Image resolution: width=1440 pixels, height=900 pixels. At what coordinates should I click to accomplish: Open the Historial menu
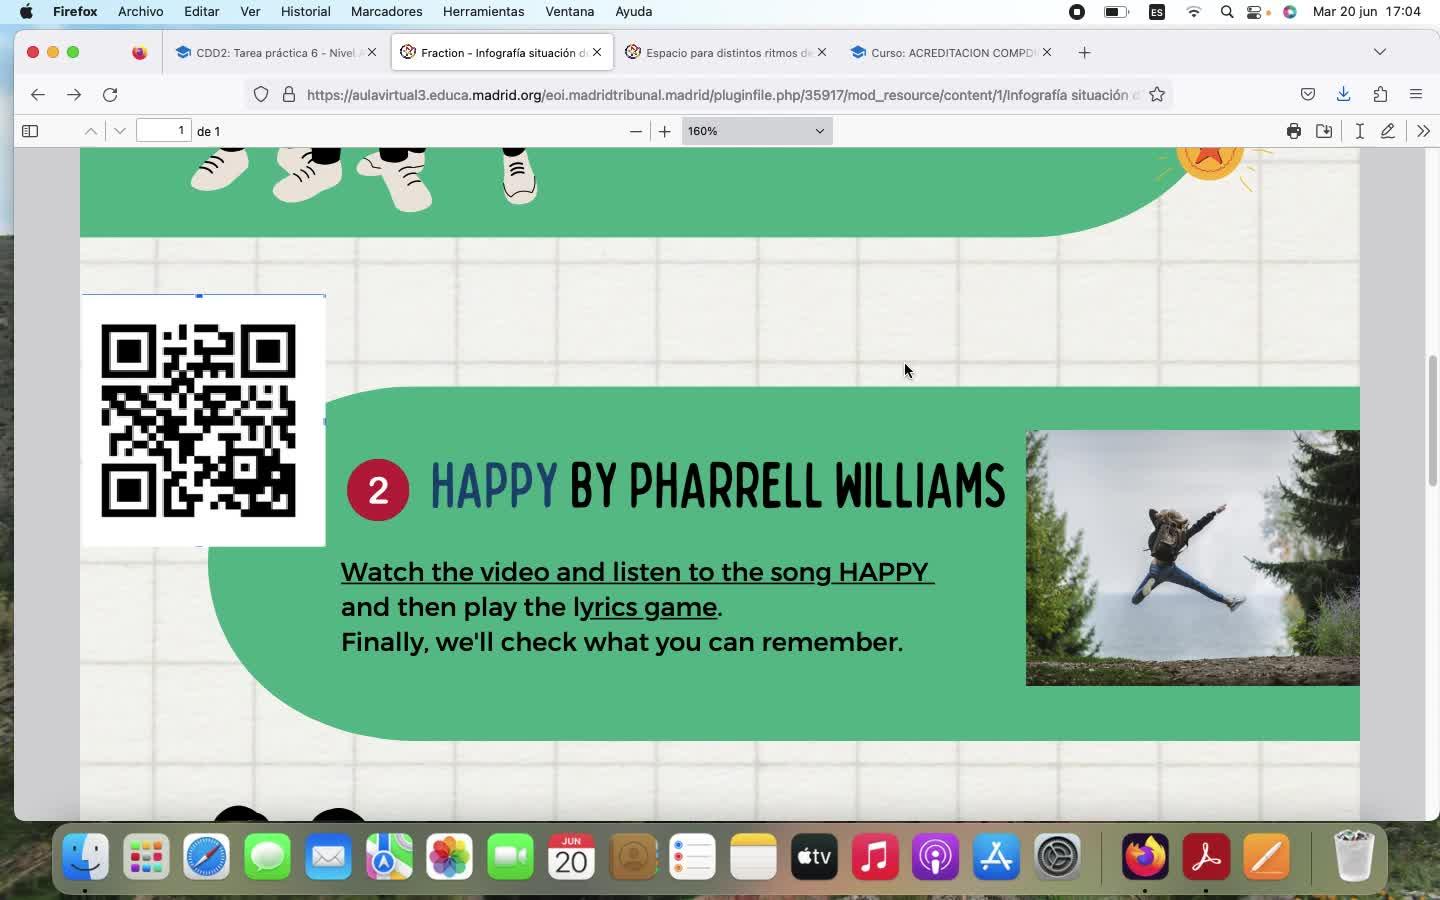tap(305, 12)
